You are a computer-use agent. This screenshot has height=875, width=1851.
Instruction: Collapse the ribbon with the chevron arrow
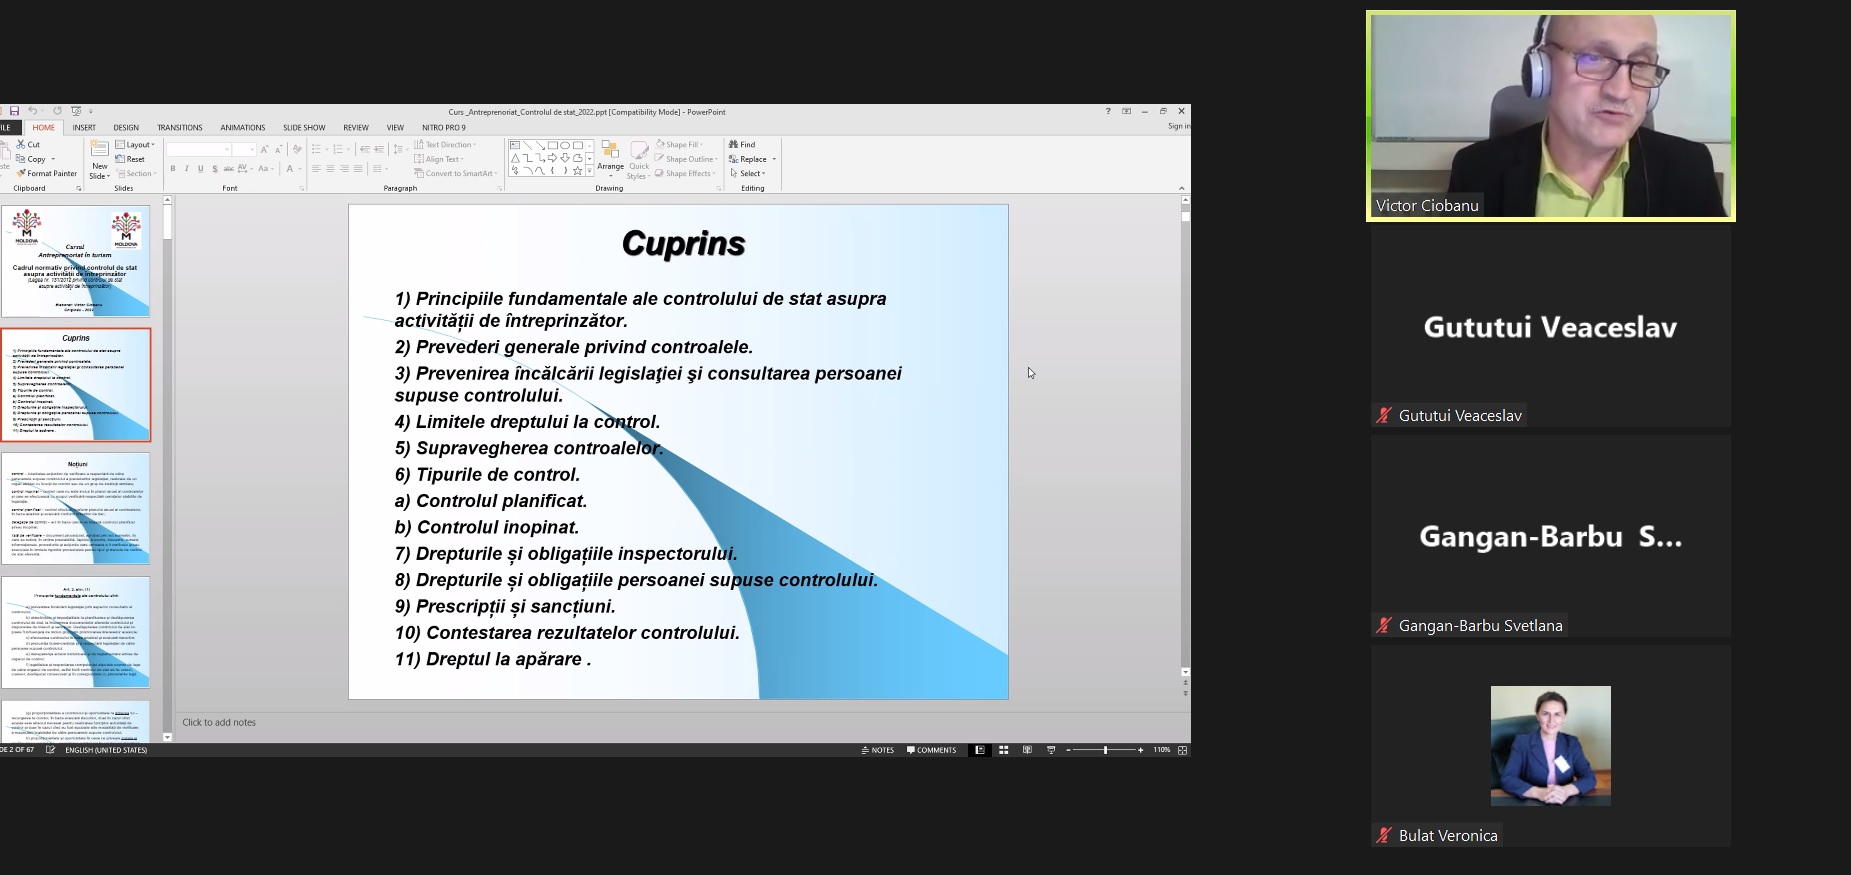tap(1182, 188)
